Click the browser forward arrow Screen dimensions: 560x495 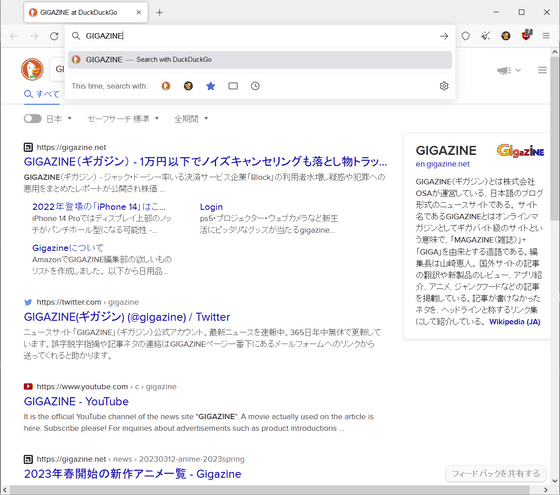pos(34,36)
